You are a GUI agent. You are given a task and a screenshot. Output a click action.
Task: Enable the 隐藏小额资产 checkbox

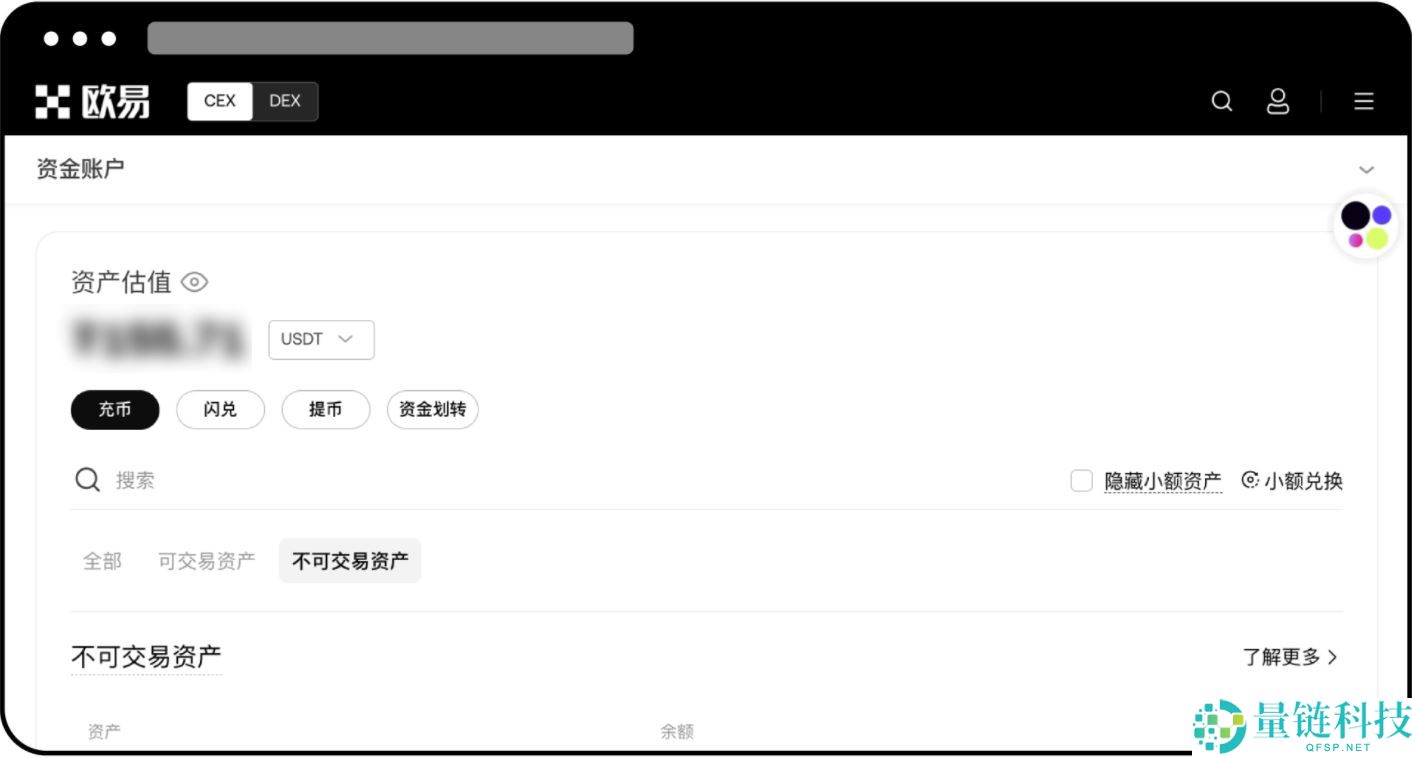[1081, 481]
